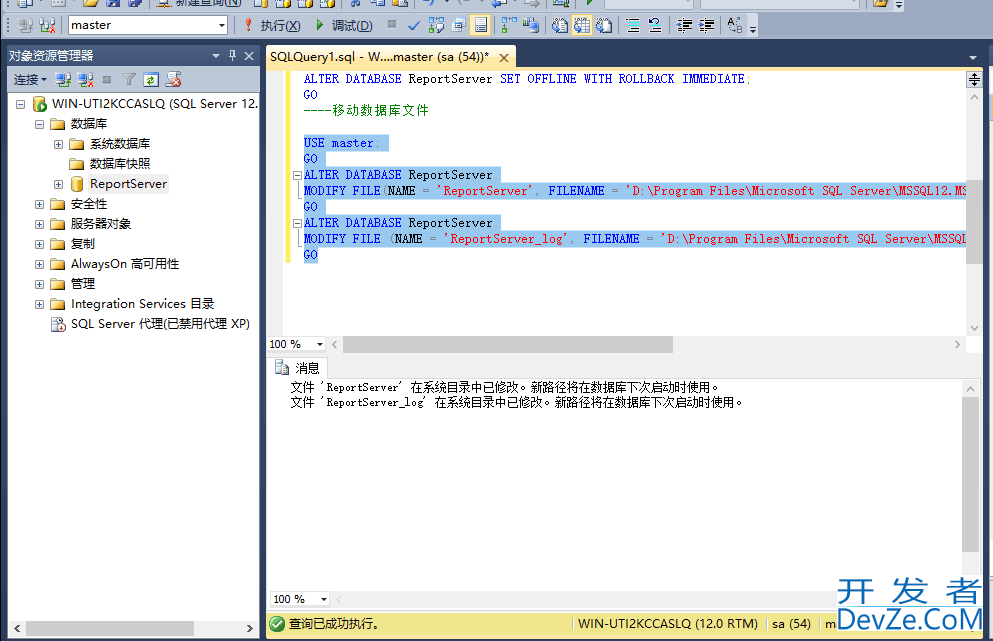The width and height of the screenshot is (993, 641).
Task: Select the 数据库快照 folder
Action: pos(120,164)
